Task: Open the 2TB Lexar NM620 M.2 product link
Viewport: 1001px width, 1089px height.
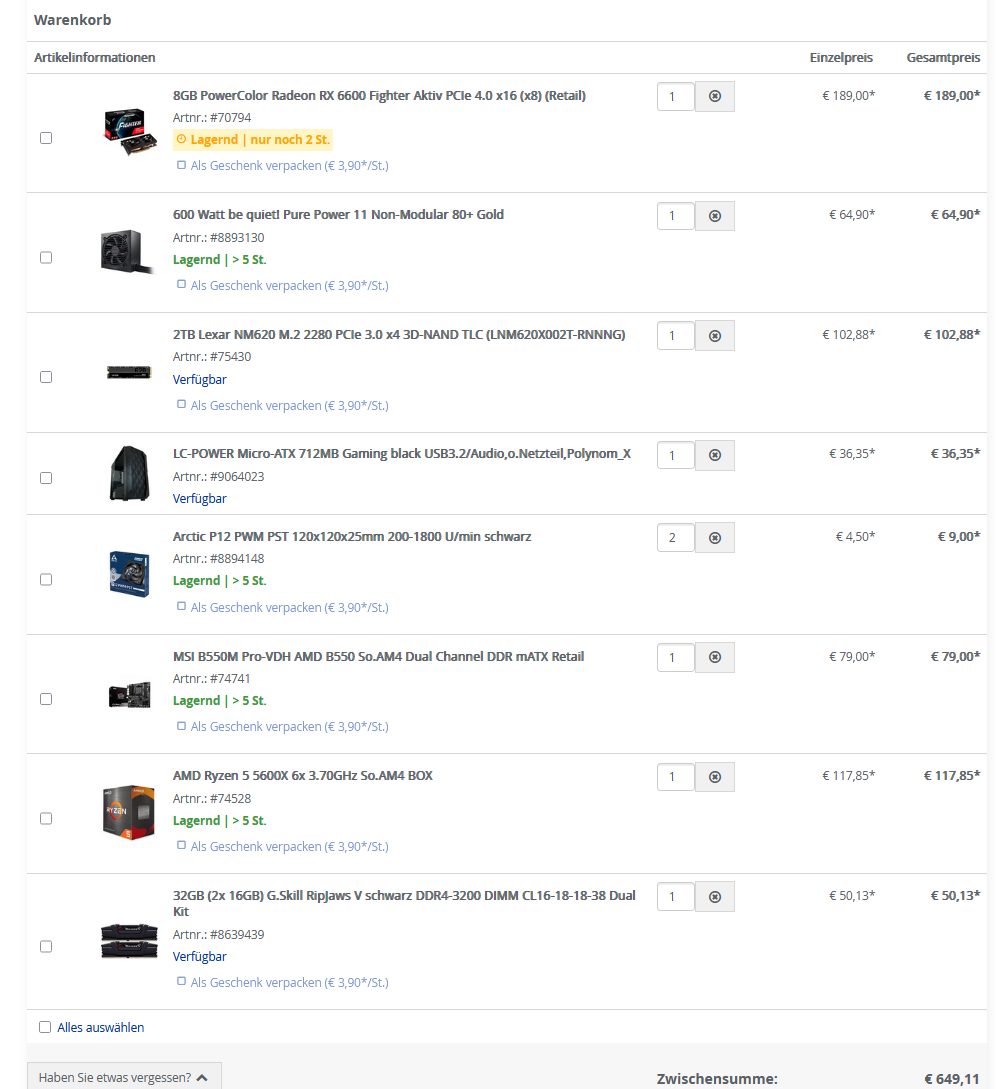Action: tap(399, 335)
